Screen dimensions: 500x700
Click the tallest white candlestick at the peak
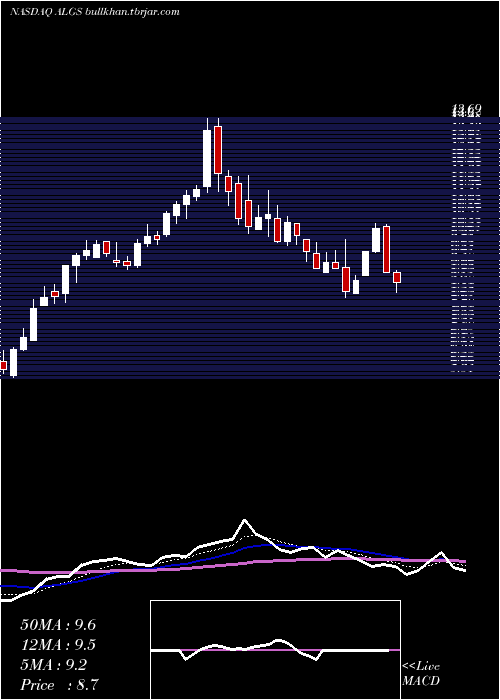tap(207, 156)
